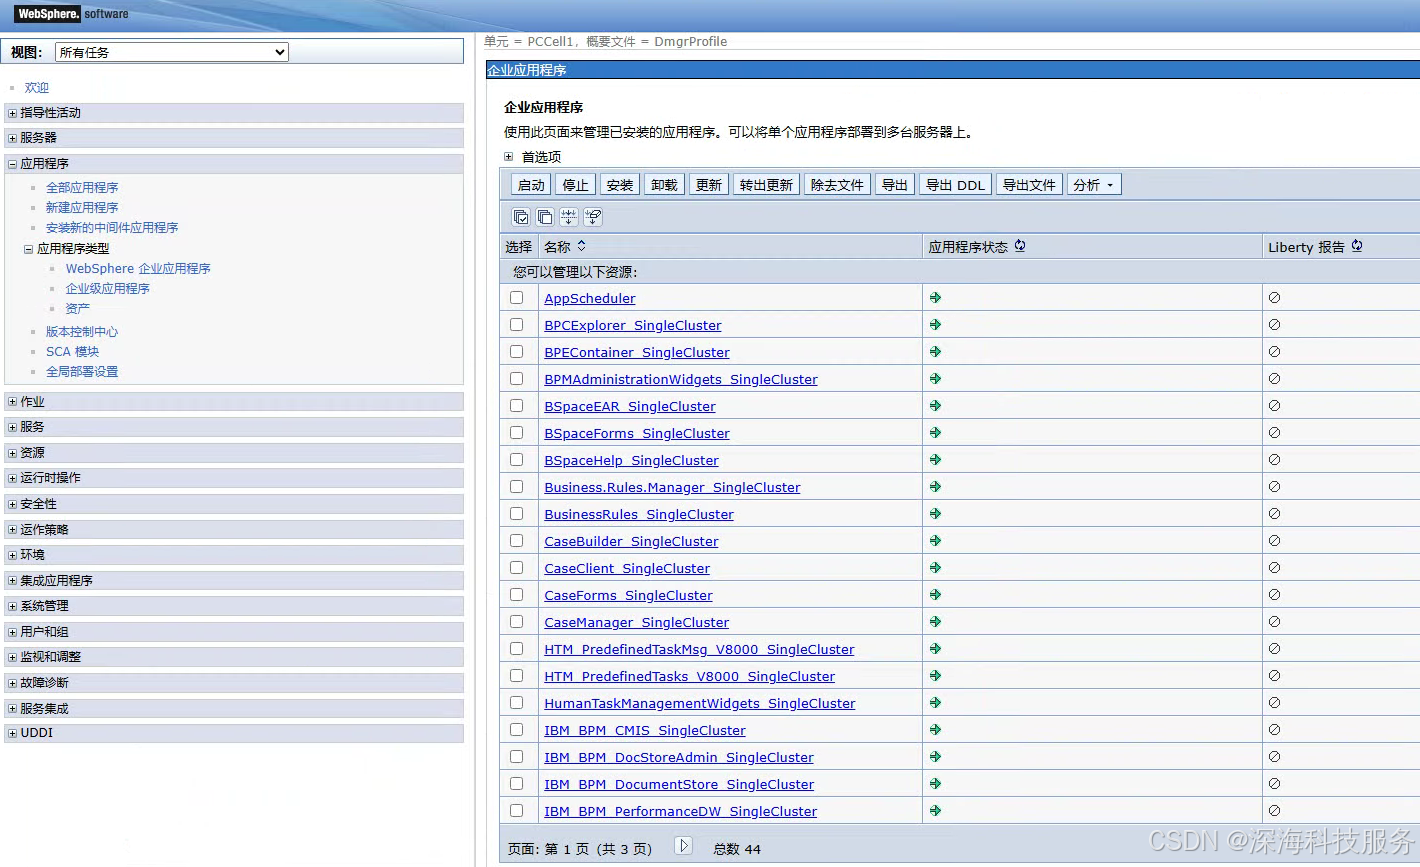The width and height of the screenshot is (1420, 867).
Task: Open 版本控制中心 navigation item
Action: pyautogui.click(x=82, y=332)
